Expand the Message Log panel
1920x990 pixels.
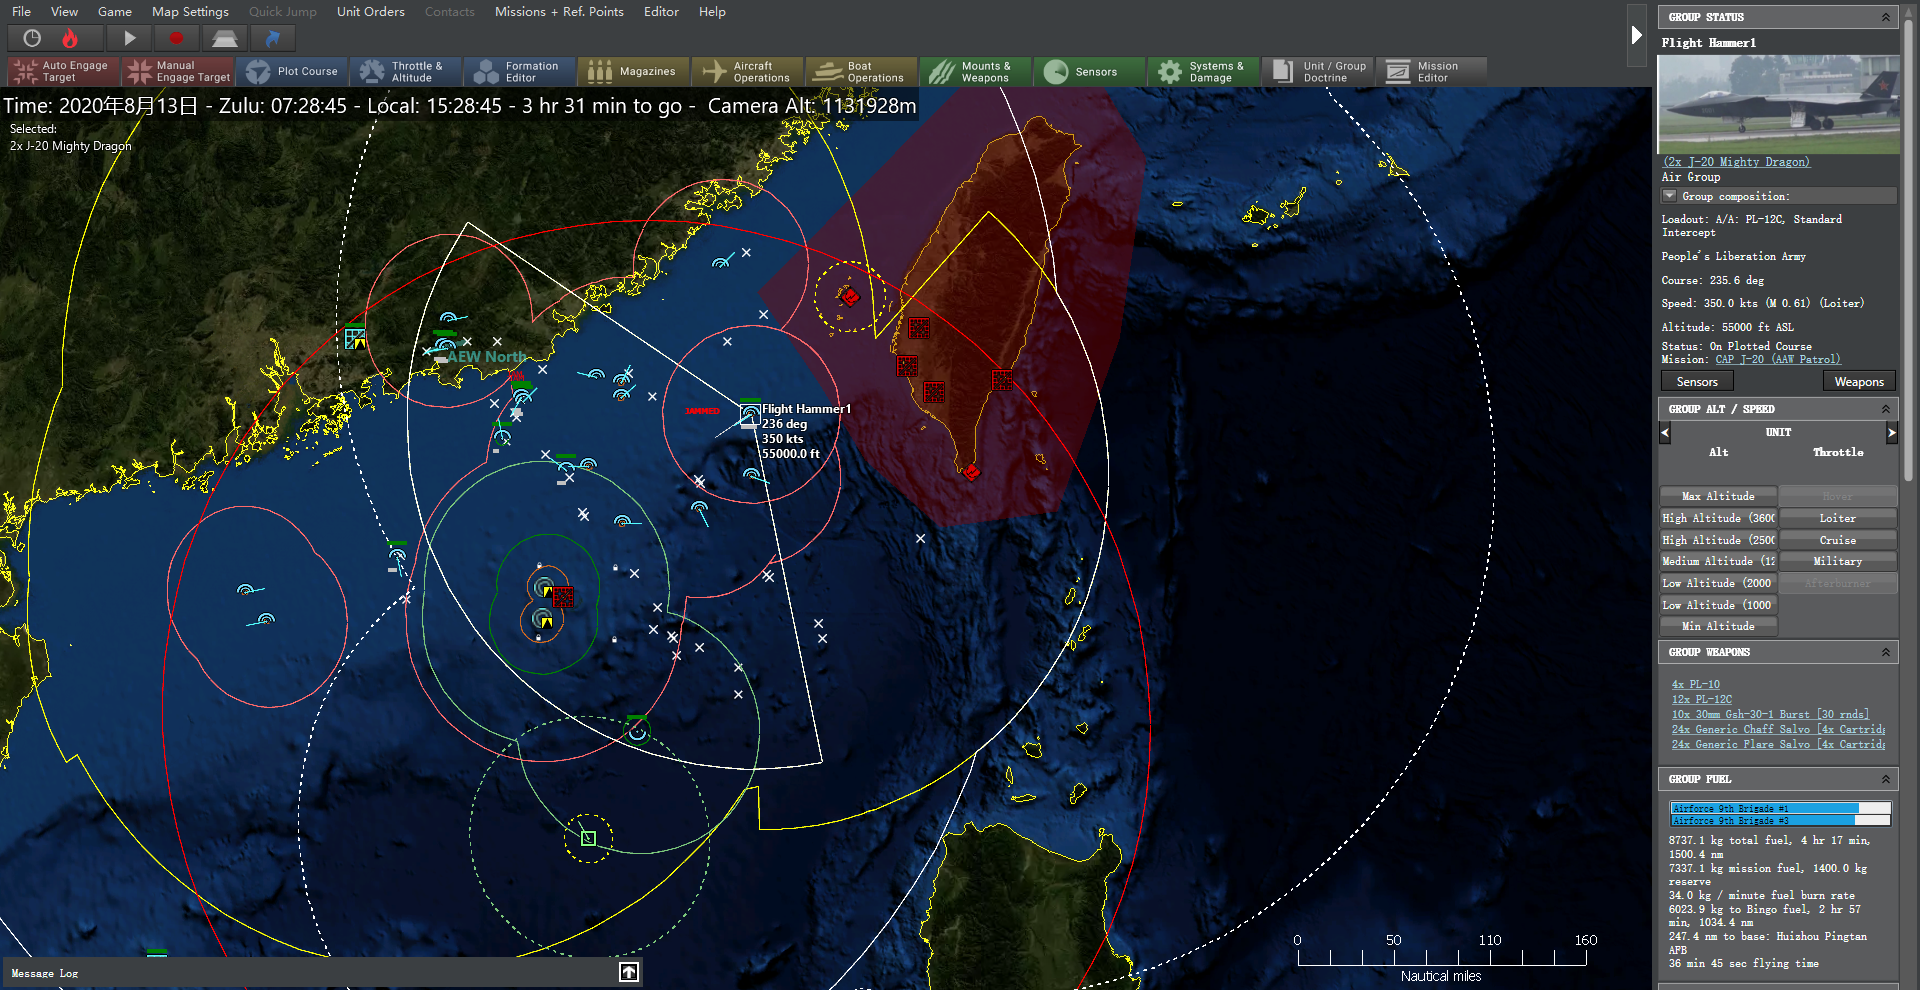629,972
